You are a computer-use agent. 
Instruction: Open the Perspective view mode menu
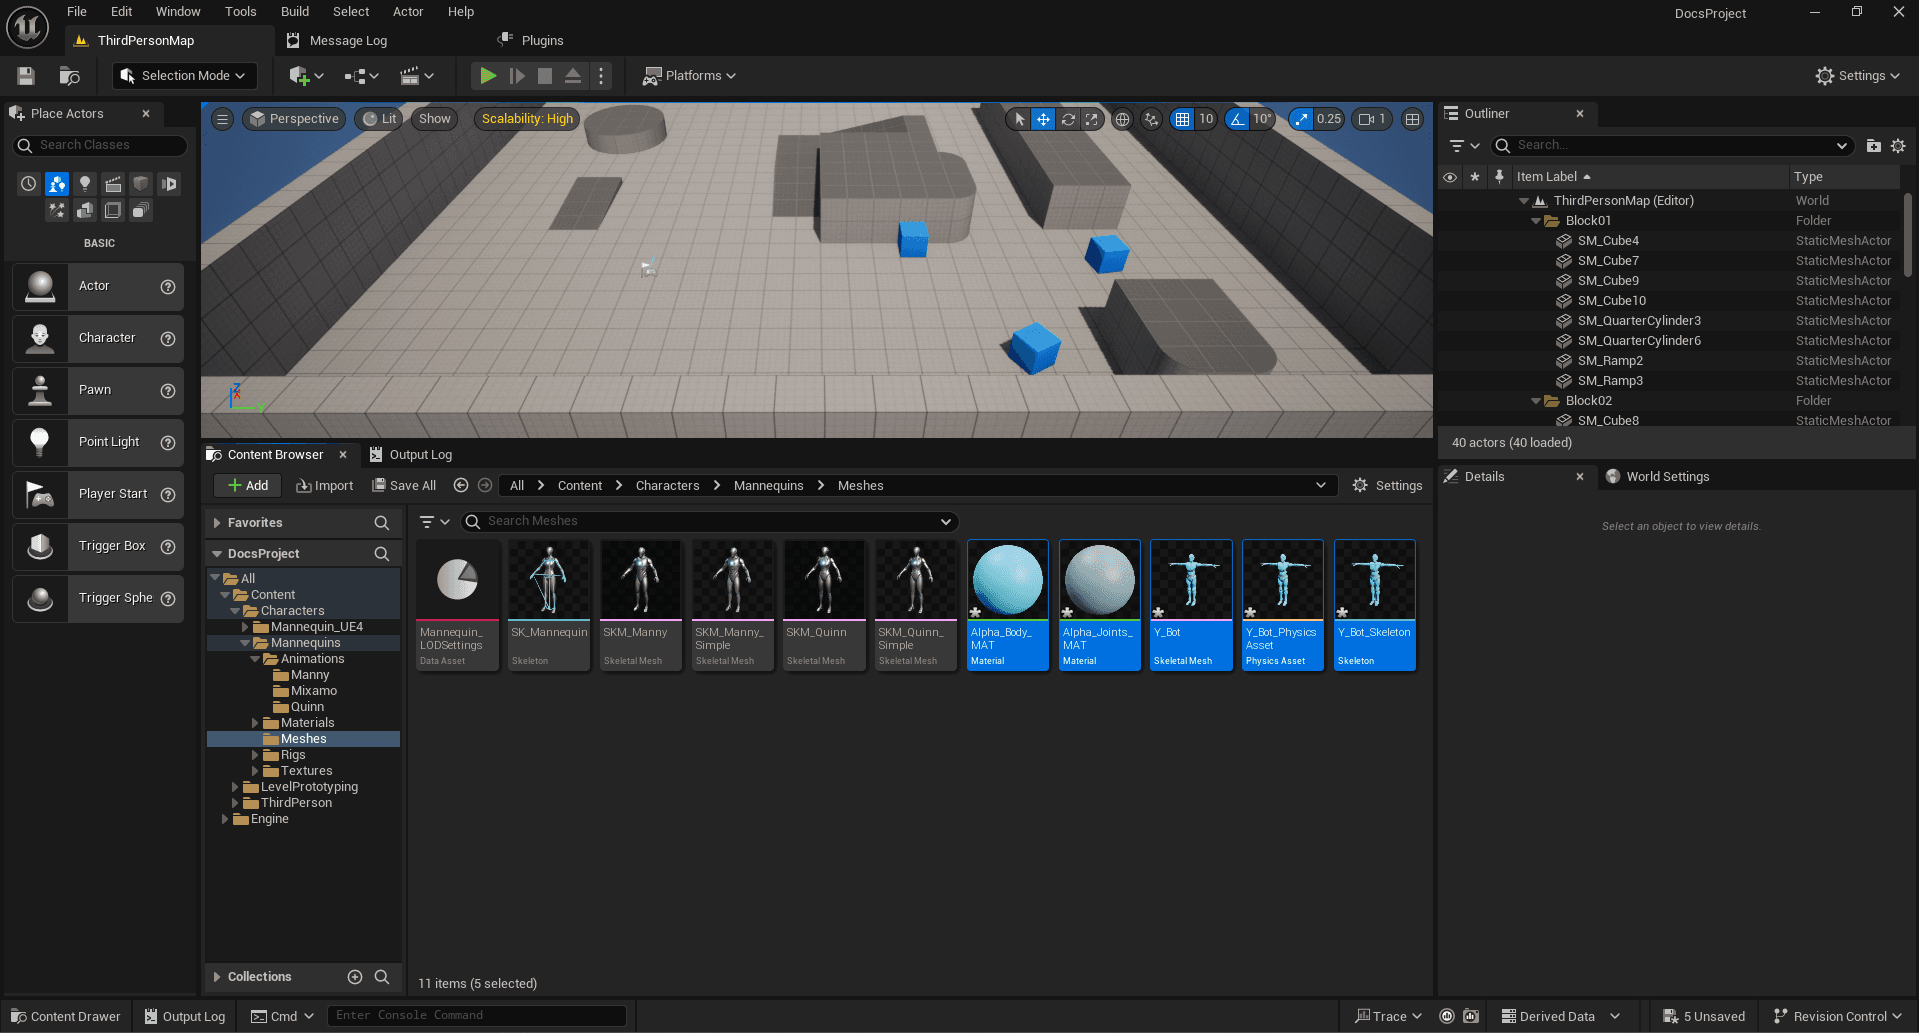click(x=294, y=119)
